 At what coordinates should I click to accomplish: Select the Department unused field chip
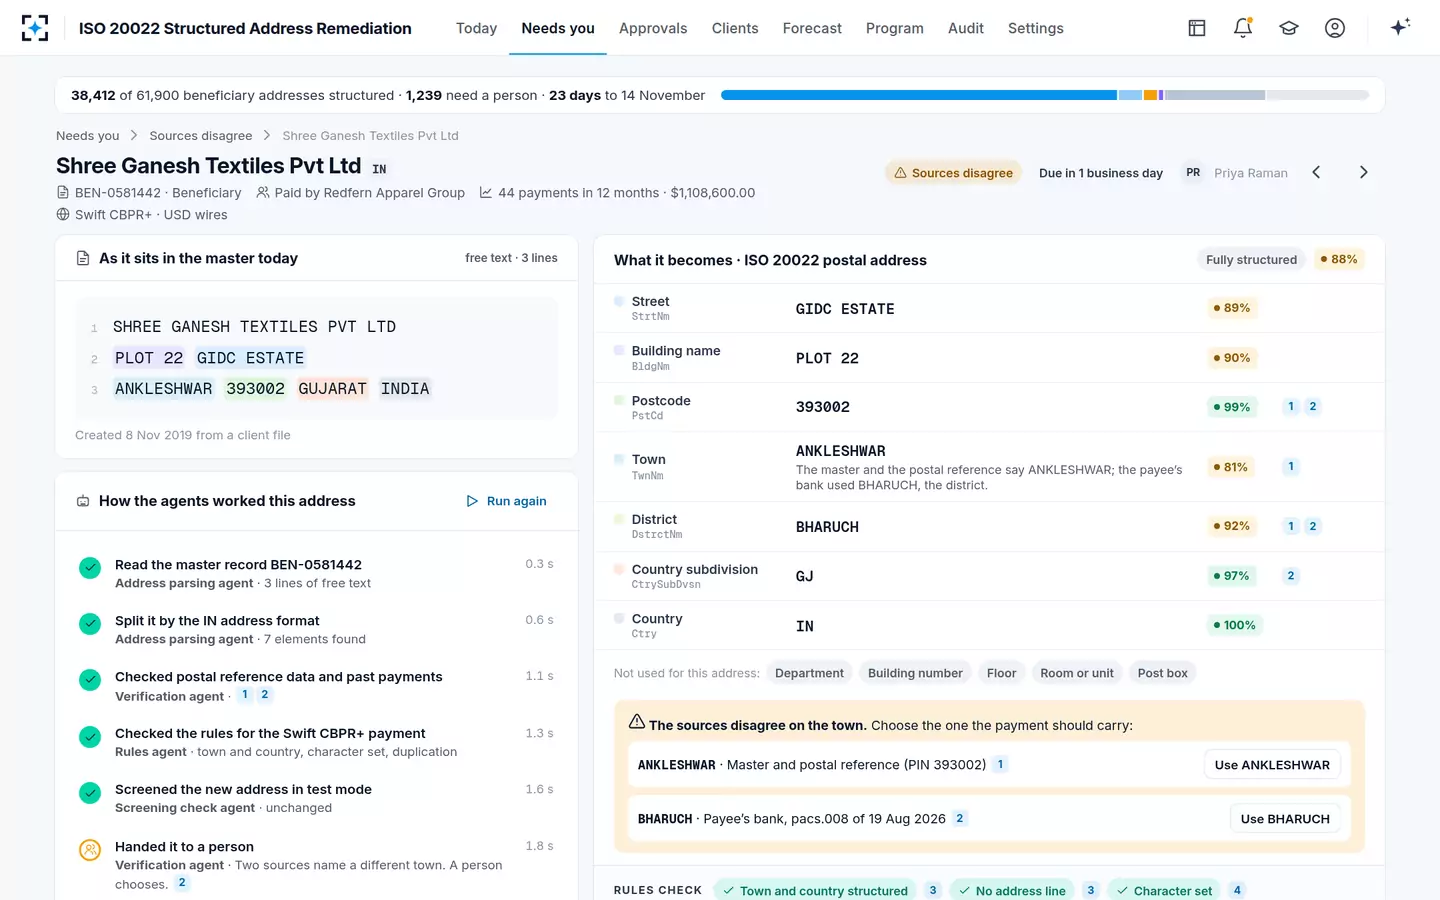809,673
